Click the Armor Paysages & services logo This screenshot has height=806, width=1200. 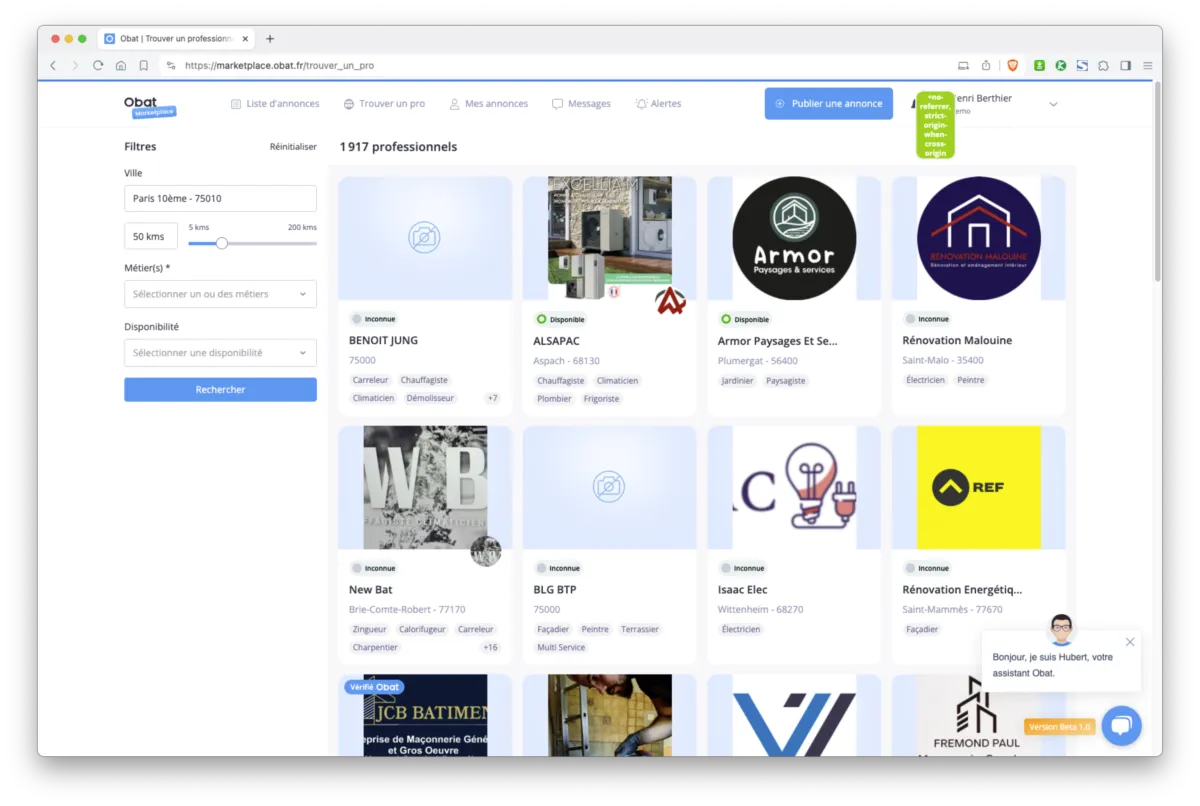point(794,238)
